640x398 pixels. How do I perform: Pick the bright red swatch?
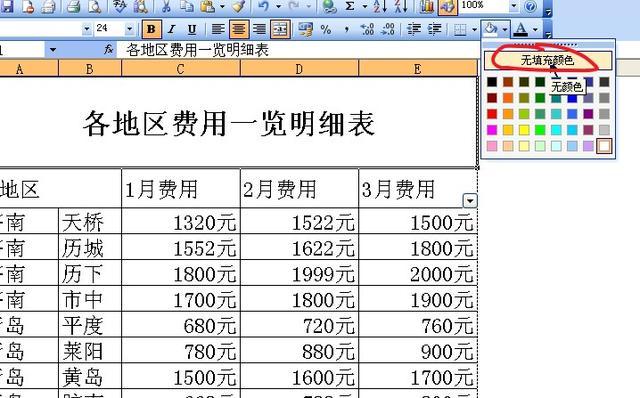[x=492, y=114]
